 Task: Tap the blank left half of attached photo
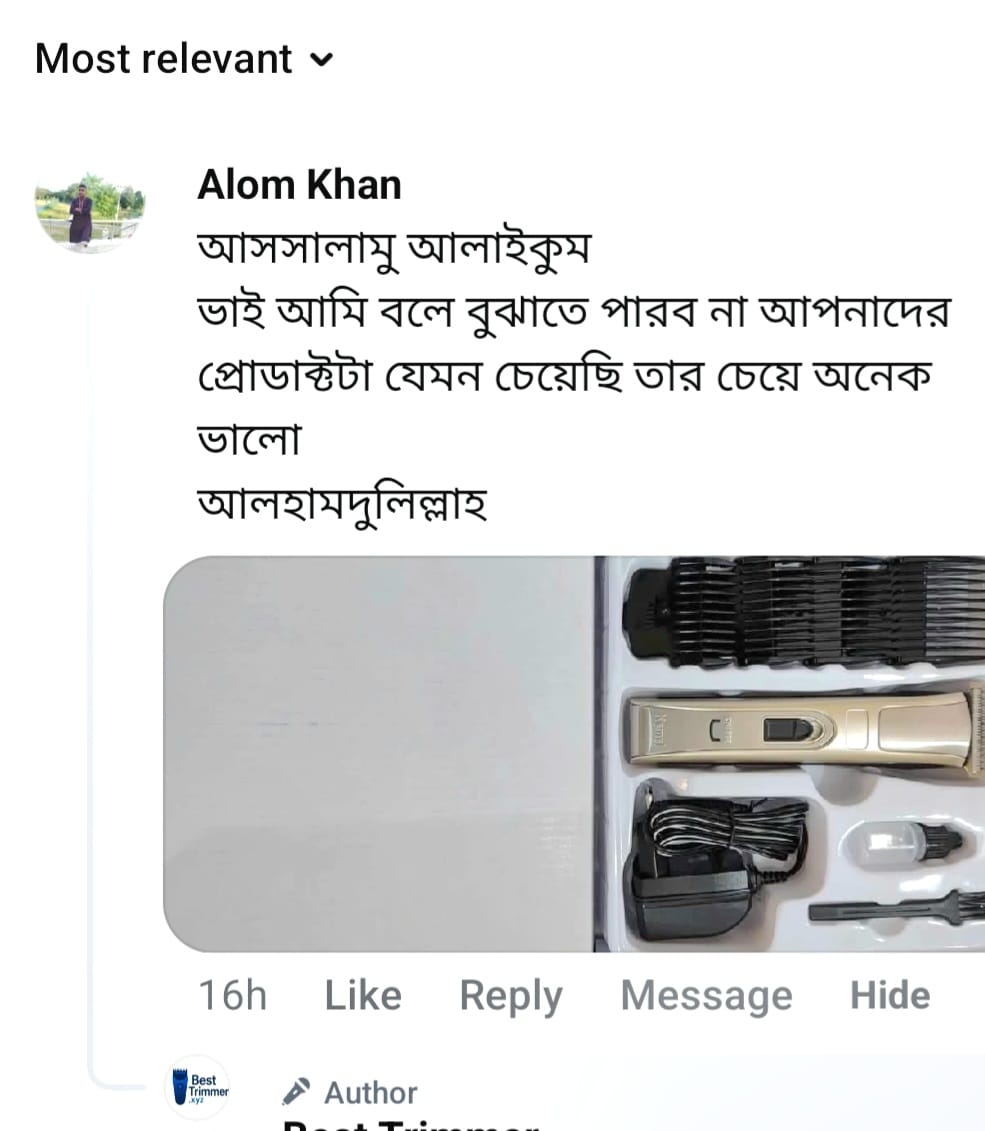pyautogui.click(x=379, y=754)
